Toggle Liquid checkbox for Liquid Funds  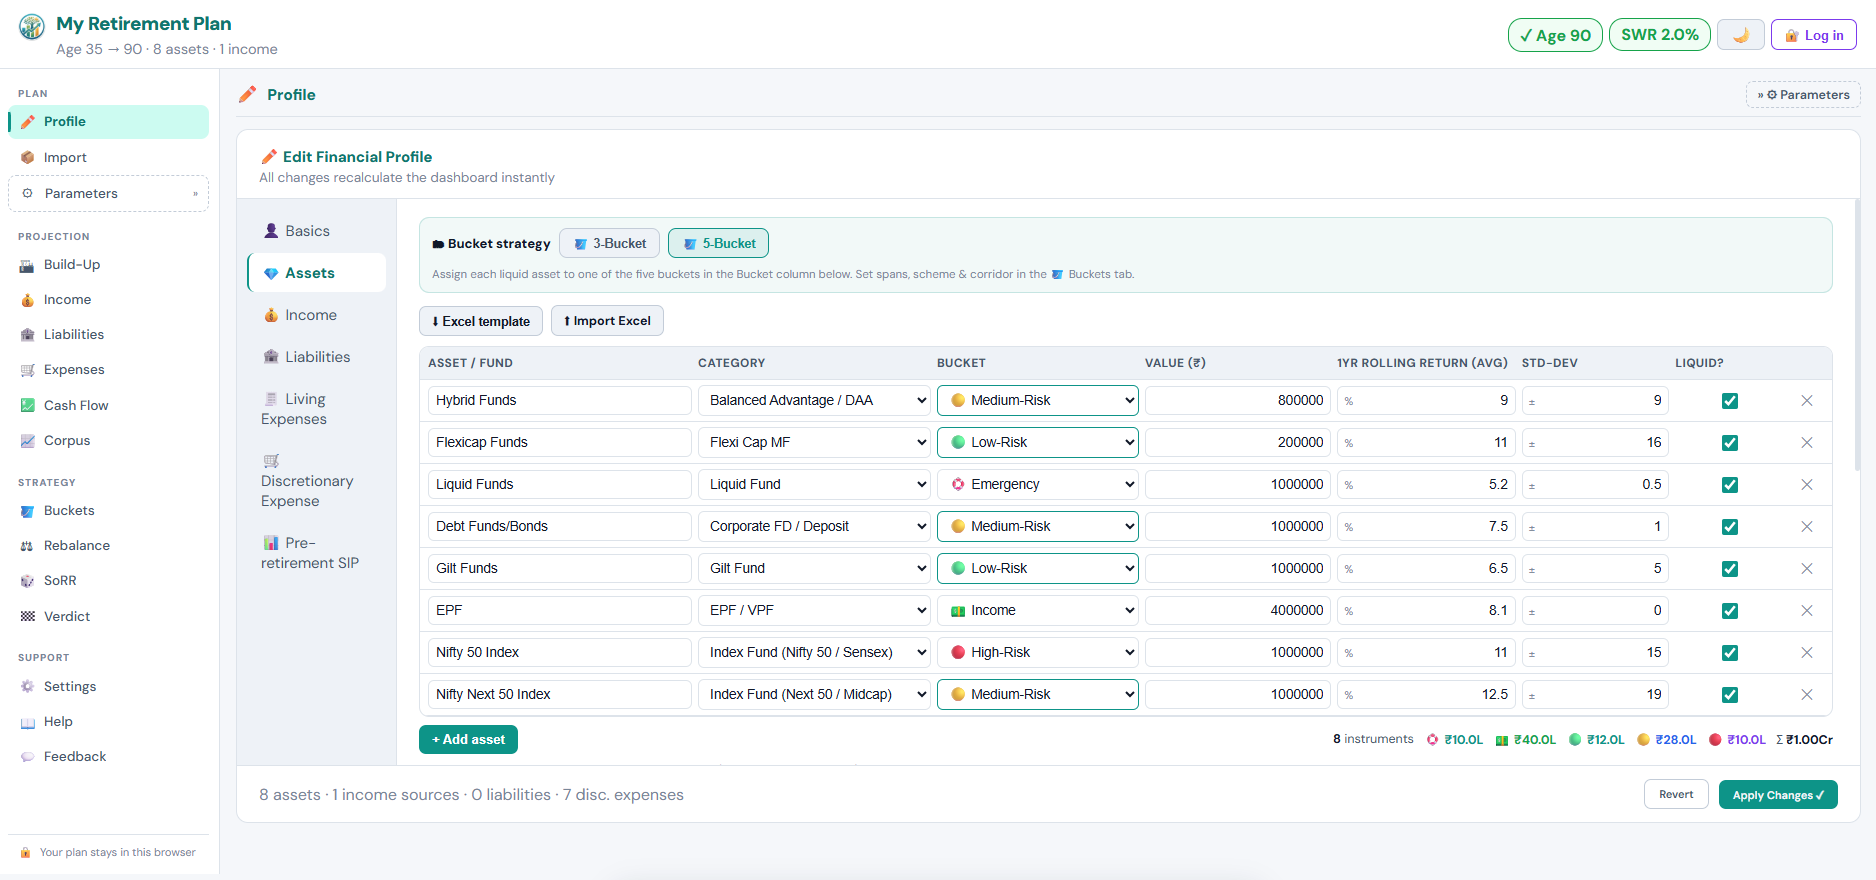click(x=1730, y=485)
